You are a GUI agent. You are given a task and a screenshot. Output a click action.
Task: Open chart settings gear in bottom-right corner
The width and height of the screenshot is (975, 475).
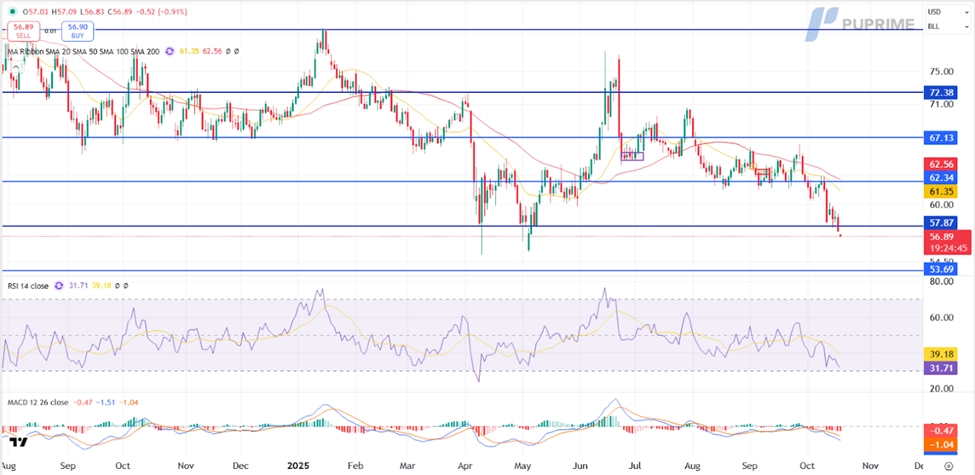948,465
